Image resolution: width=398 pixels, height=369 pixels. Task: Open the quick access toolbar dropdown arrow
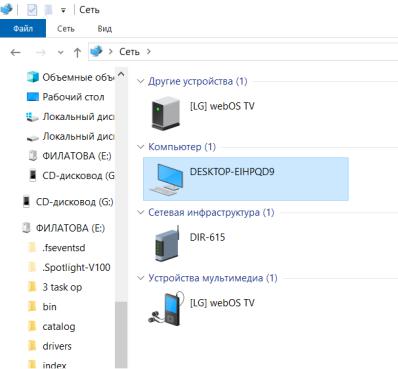pyautogui.click(x=63, y=11)
